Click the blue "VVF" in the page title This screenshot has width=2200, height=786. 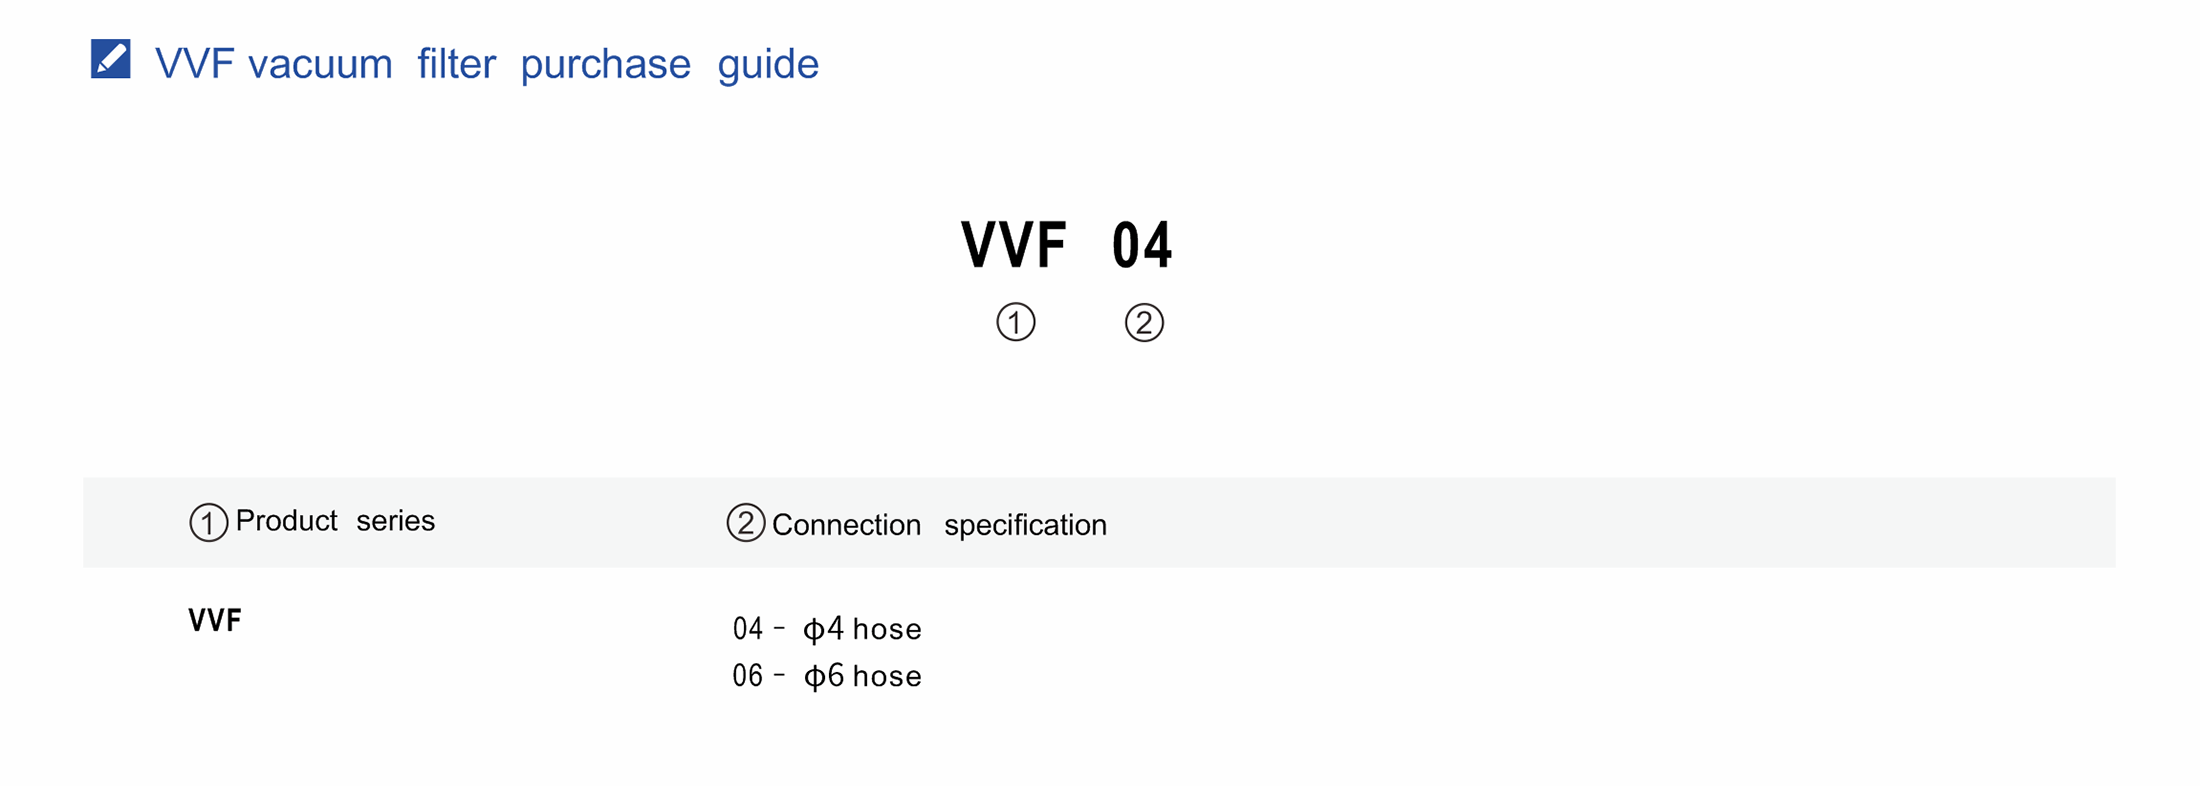tap(194, 64)
